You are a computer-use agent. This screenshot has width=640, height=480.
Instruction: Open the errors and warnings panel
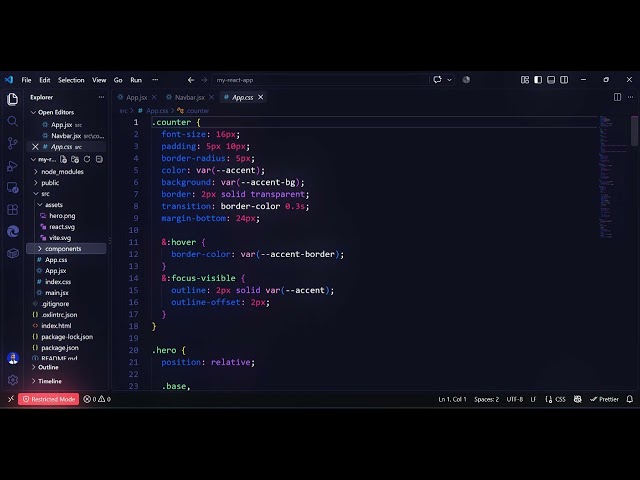point(97,399)
